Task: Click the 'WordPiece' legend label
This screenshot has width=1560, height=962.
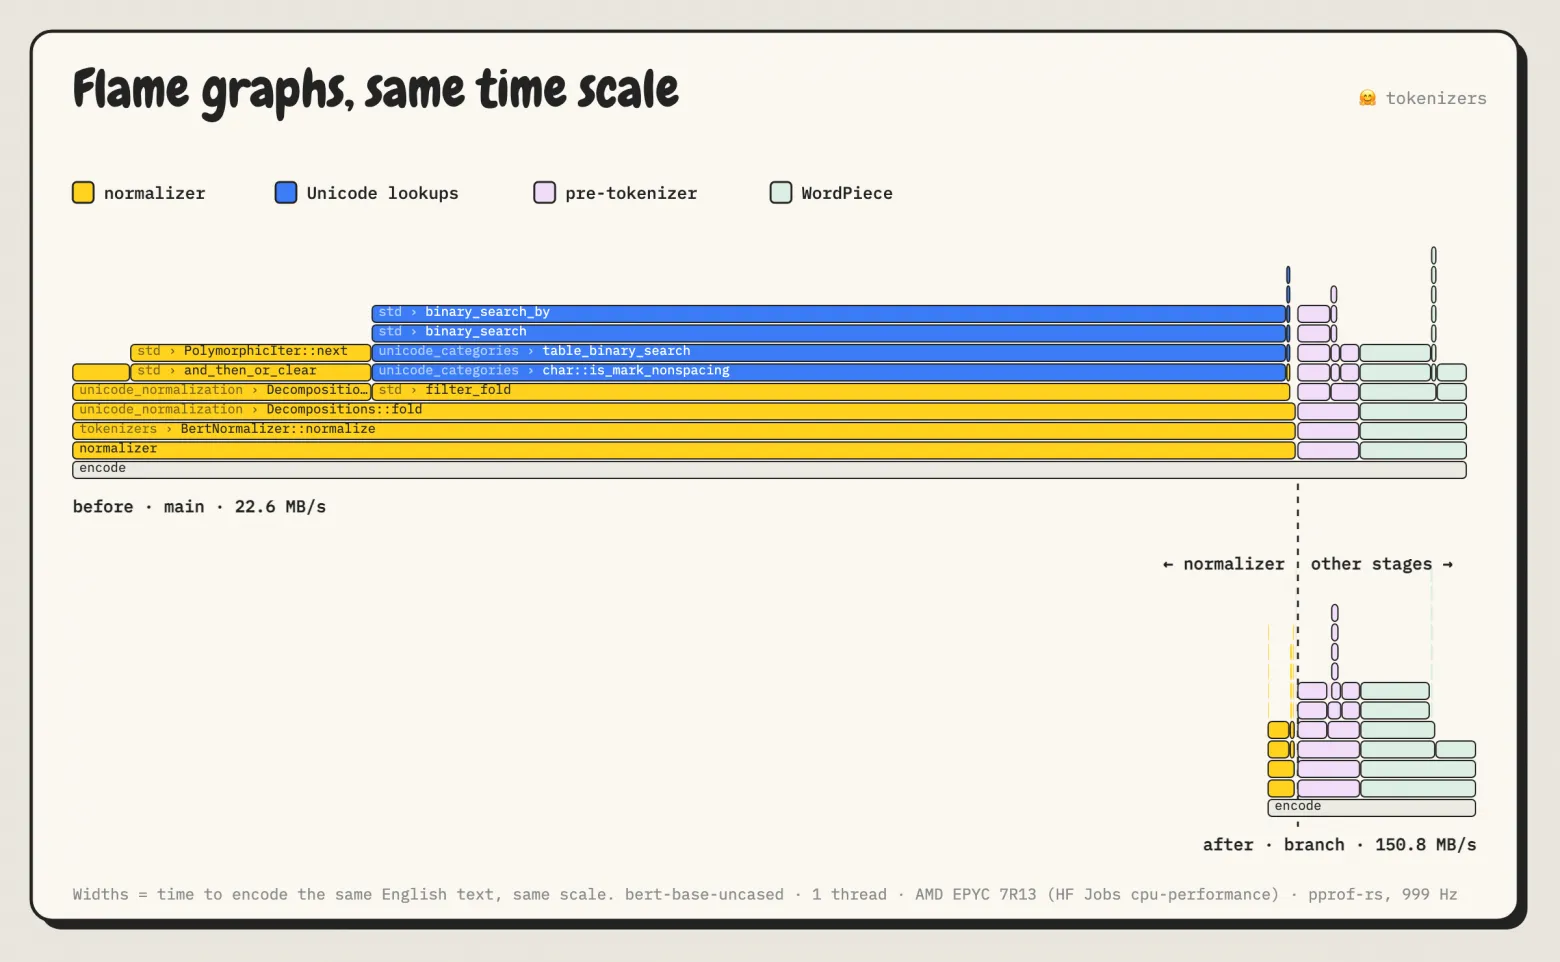Action: [847, 193]
